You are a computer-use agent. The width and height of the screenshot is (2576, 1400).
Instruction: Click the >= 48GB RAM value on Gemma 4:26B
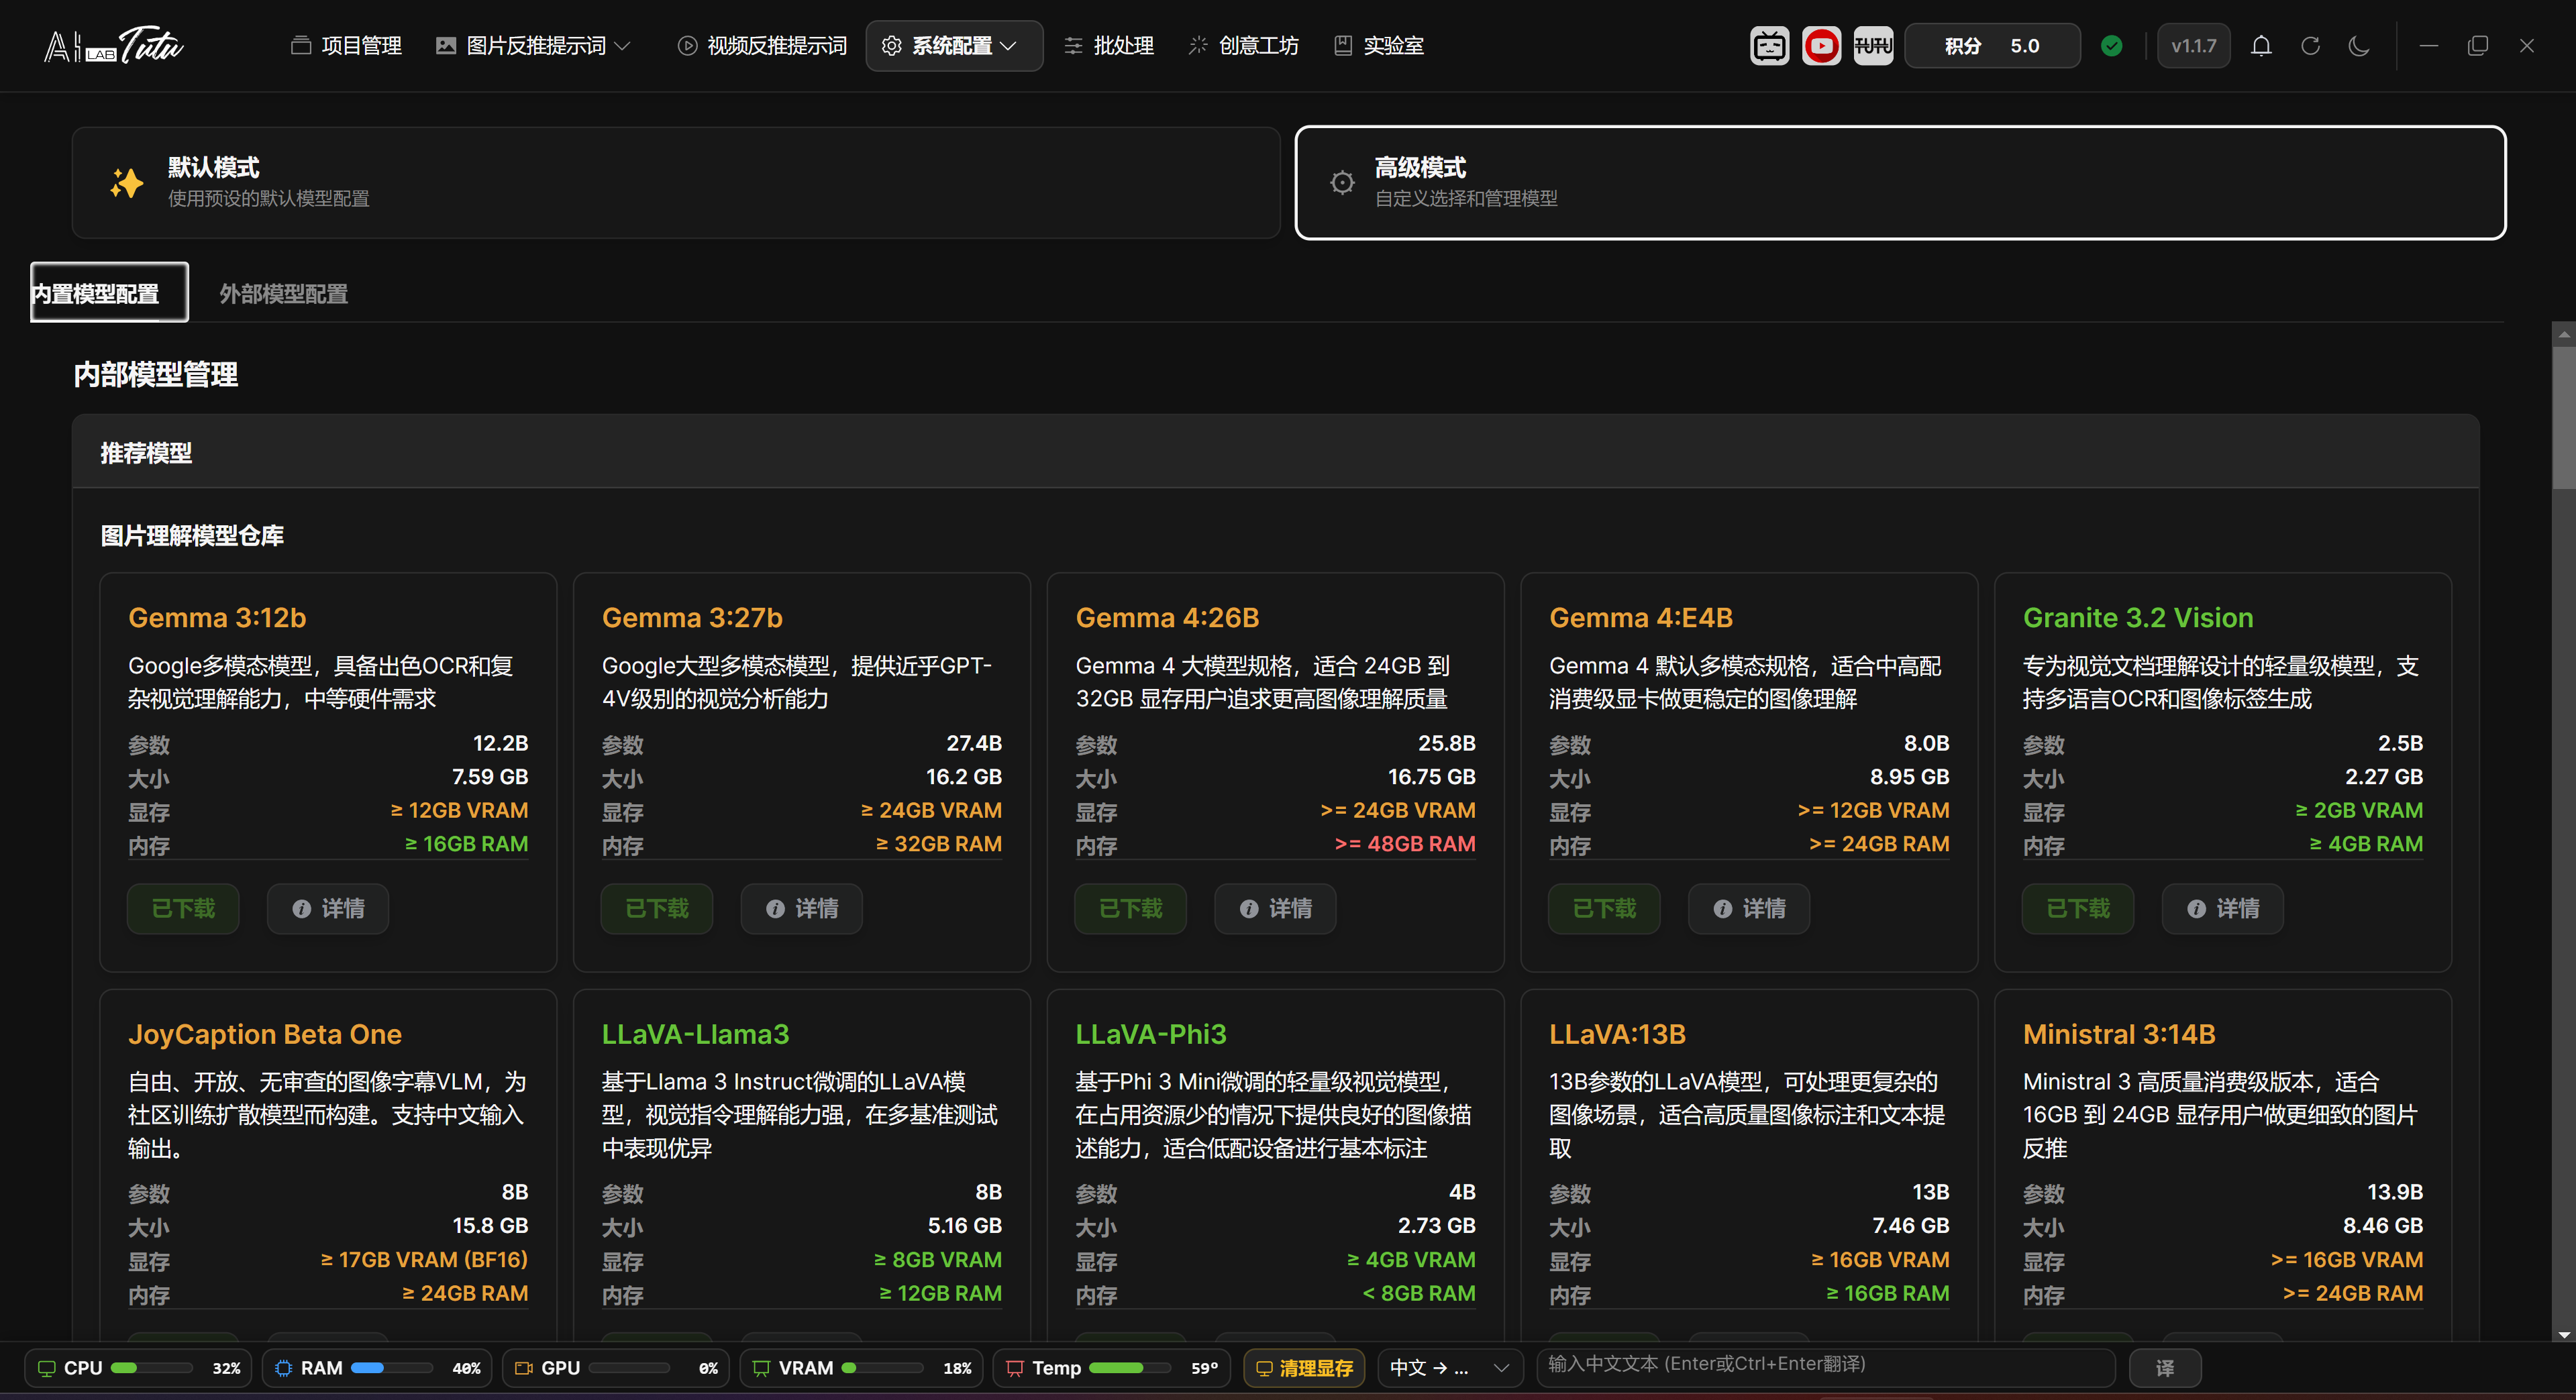click(1405, 844)
